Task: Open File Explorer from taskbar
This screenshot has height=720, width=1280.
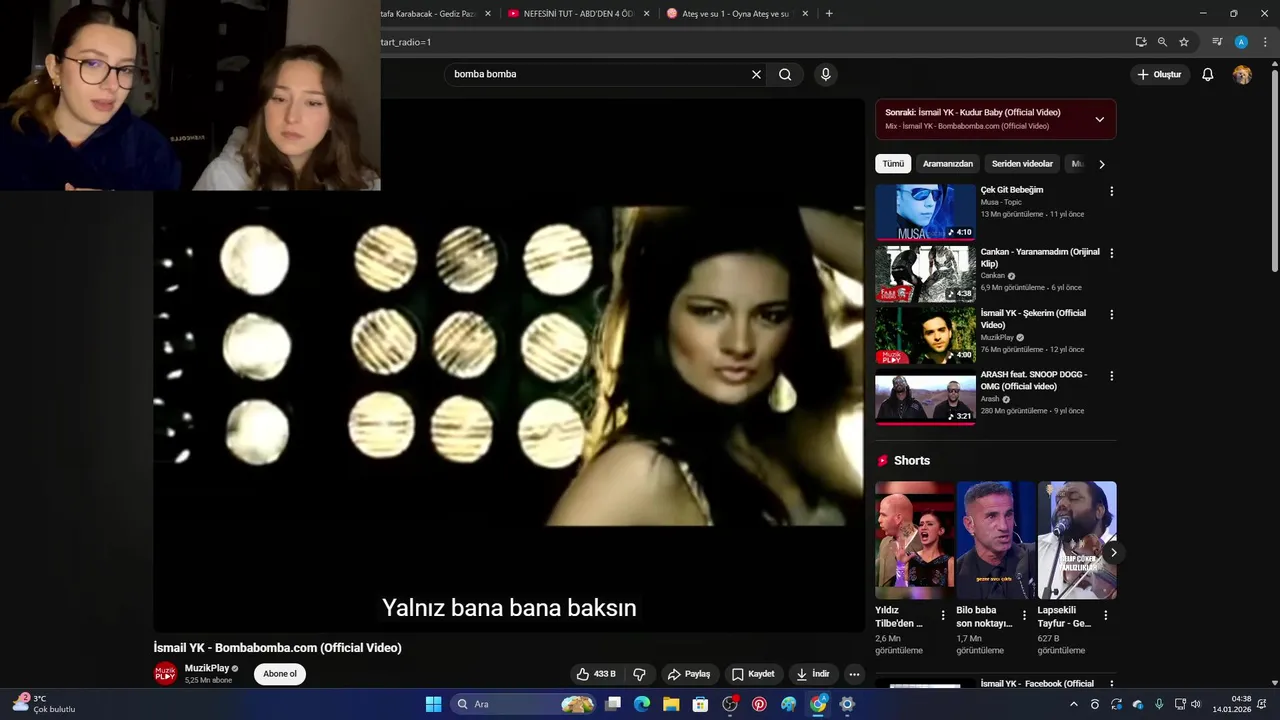Action: point(671,704)
